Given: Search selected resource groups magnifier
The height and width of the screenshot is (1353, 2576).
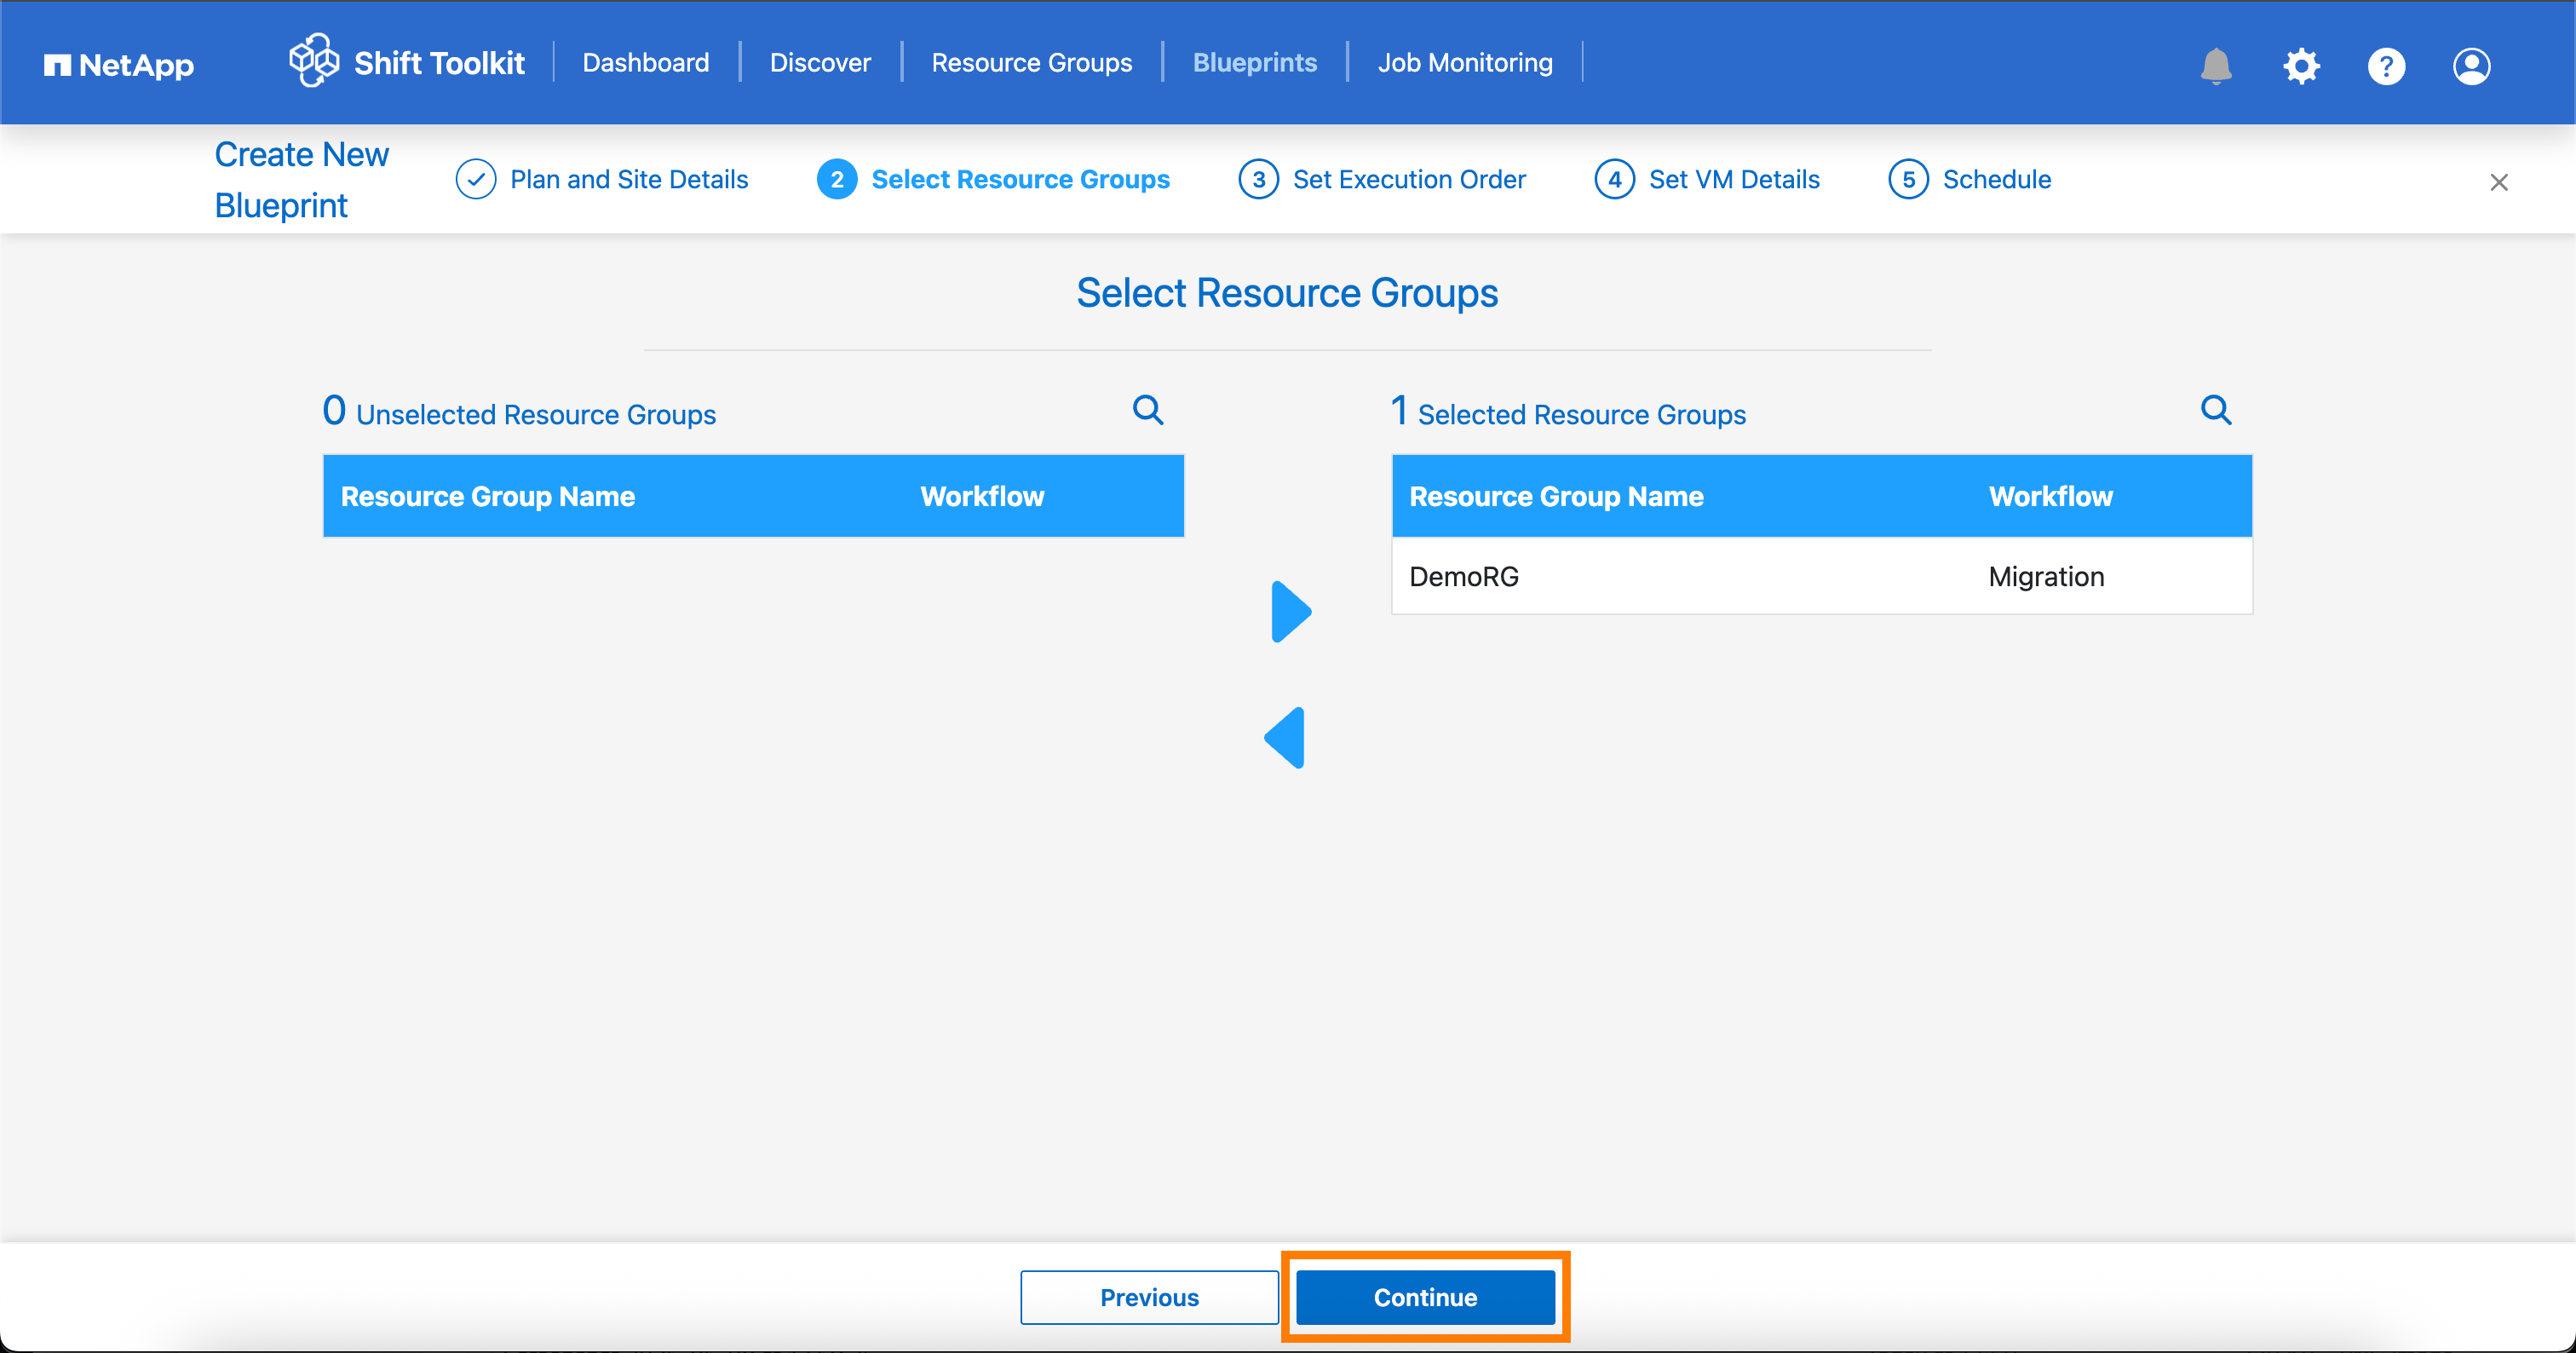Looking at the screenshot, I should tap(2216, 410).
